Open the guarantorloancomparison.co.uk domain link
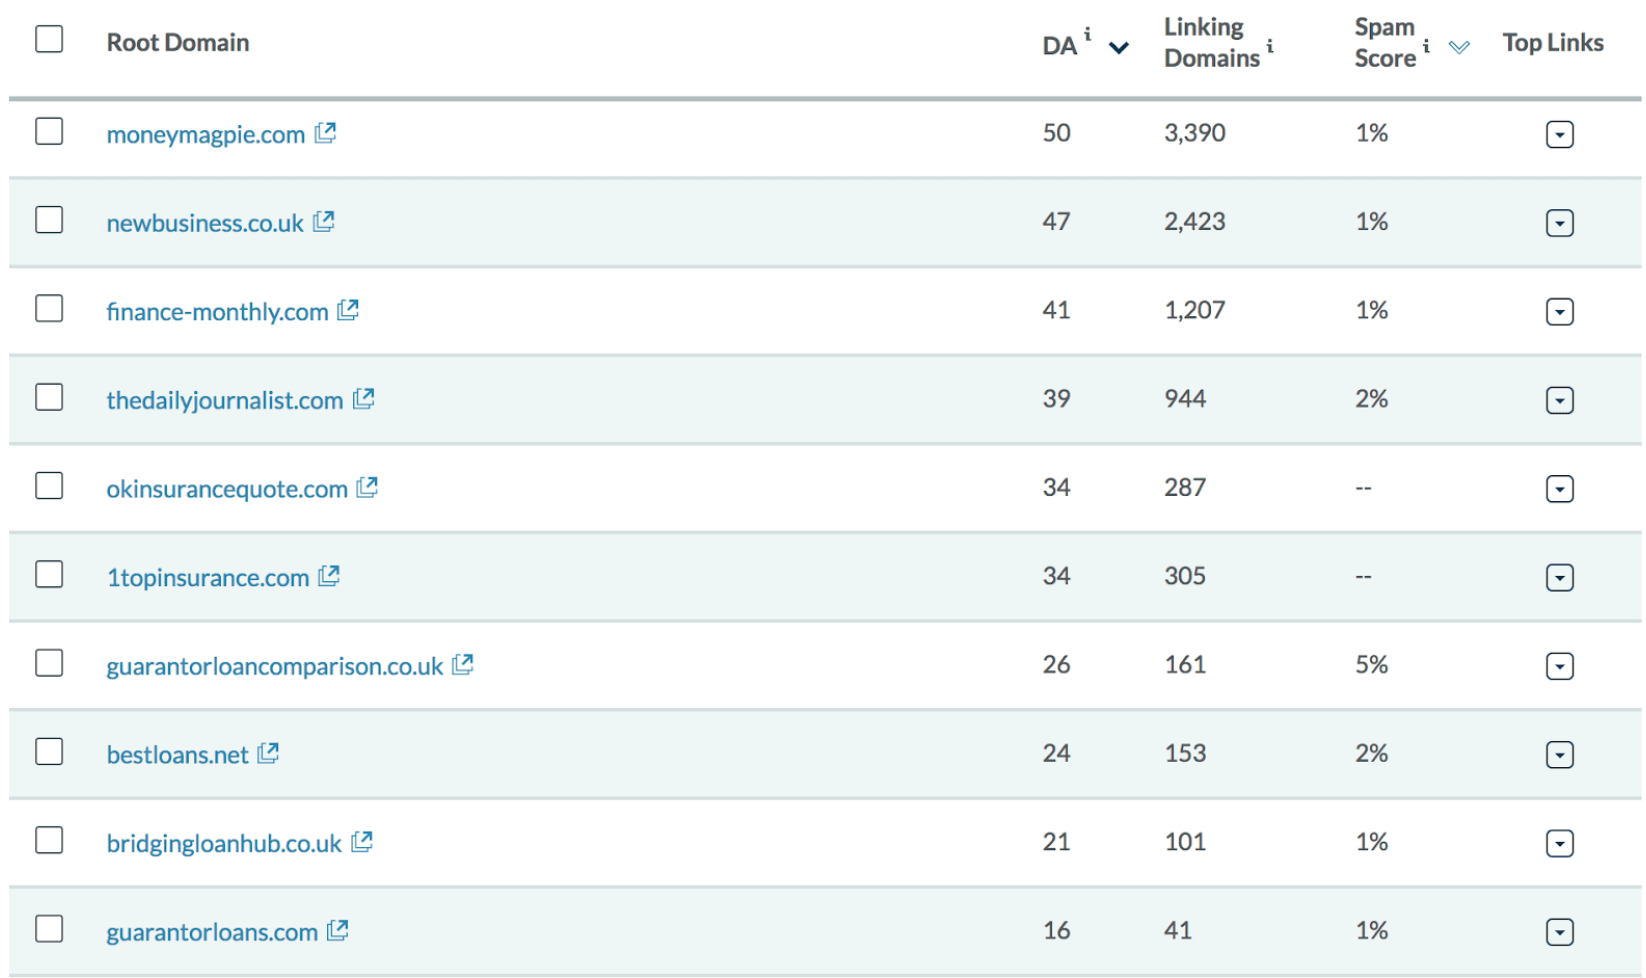1646x978 pixels. click(x=275, y=666)
